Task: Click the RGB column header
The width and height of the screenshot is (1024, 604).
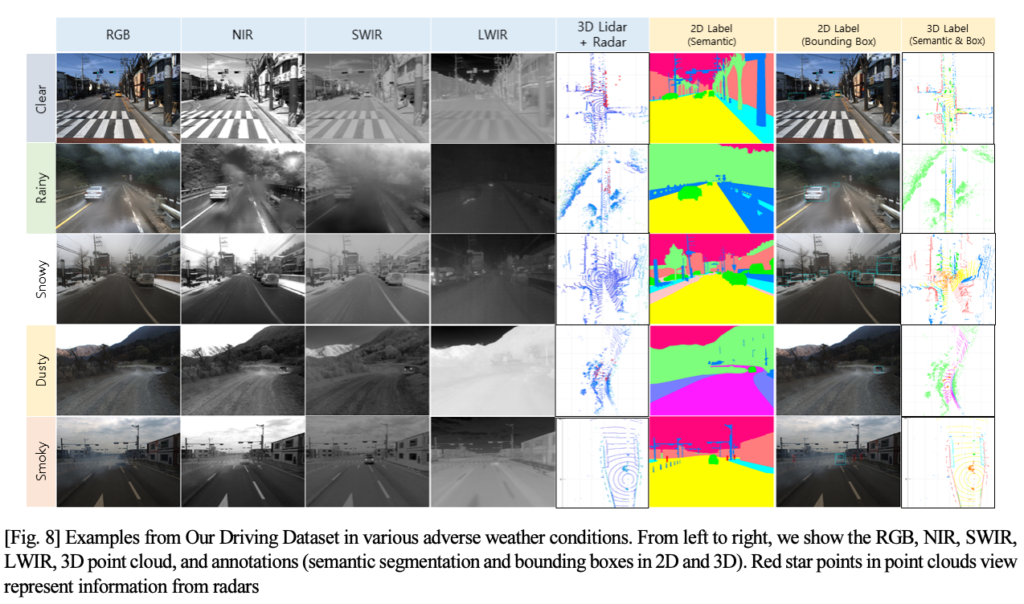Action: click(x=118, y=33)
